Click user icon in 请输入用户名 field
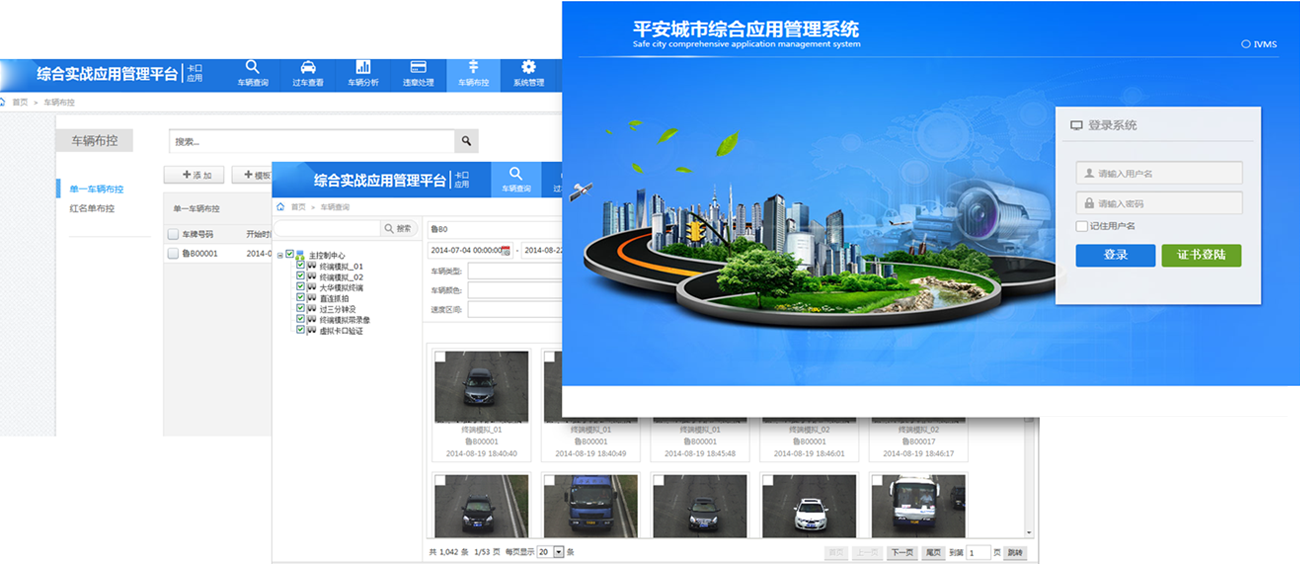This screenshot has width=1302, height=564. click(x=1089, y=173)
